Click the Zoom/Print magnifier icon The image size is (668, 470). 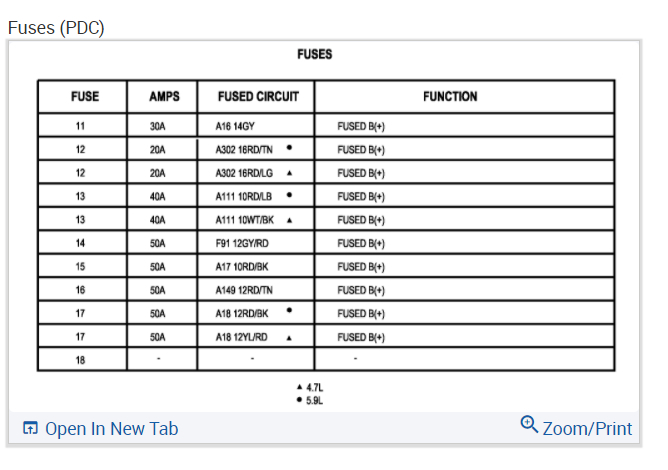(530, 425)
